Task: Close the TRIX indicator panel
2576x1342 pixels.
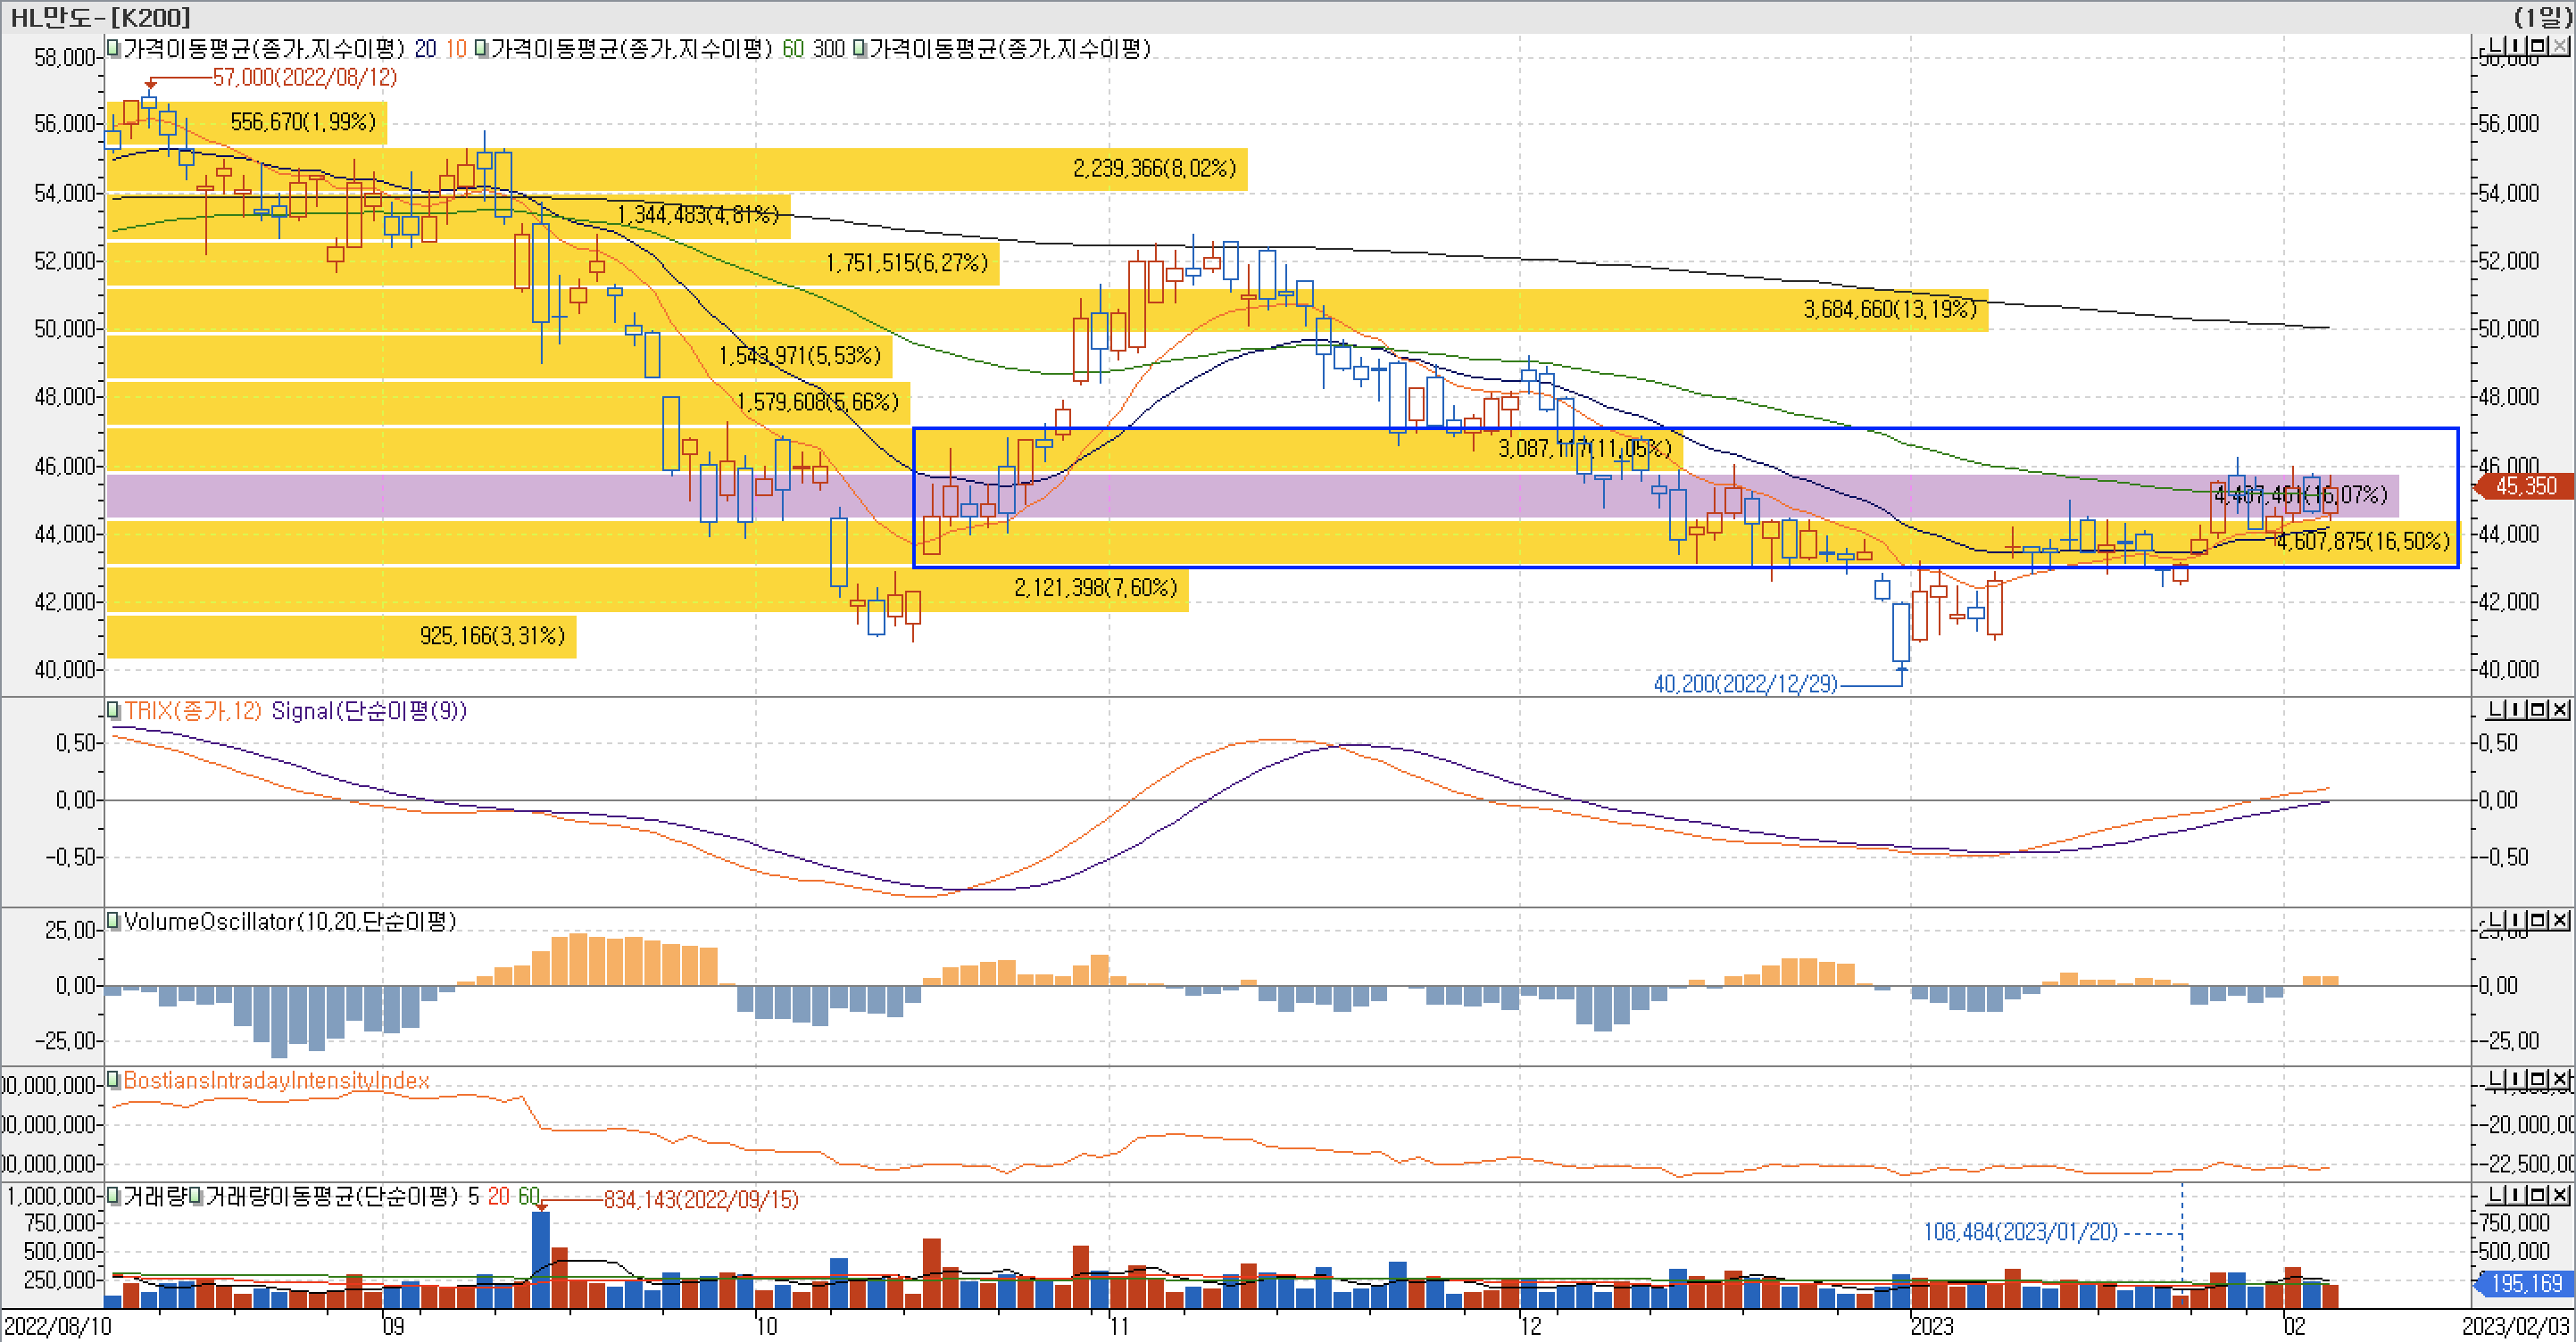Action: (x=2560, y=710)
